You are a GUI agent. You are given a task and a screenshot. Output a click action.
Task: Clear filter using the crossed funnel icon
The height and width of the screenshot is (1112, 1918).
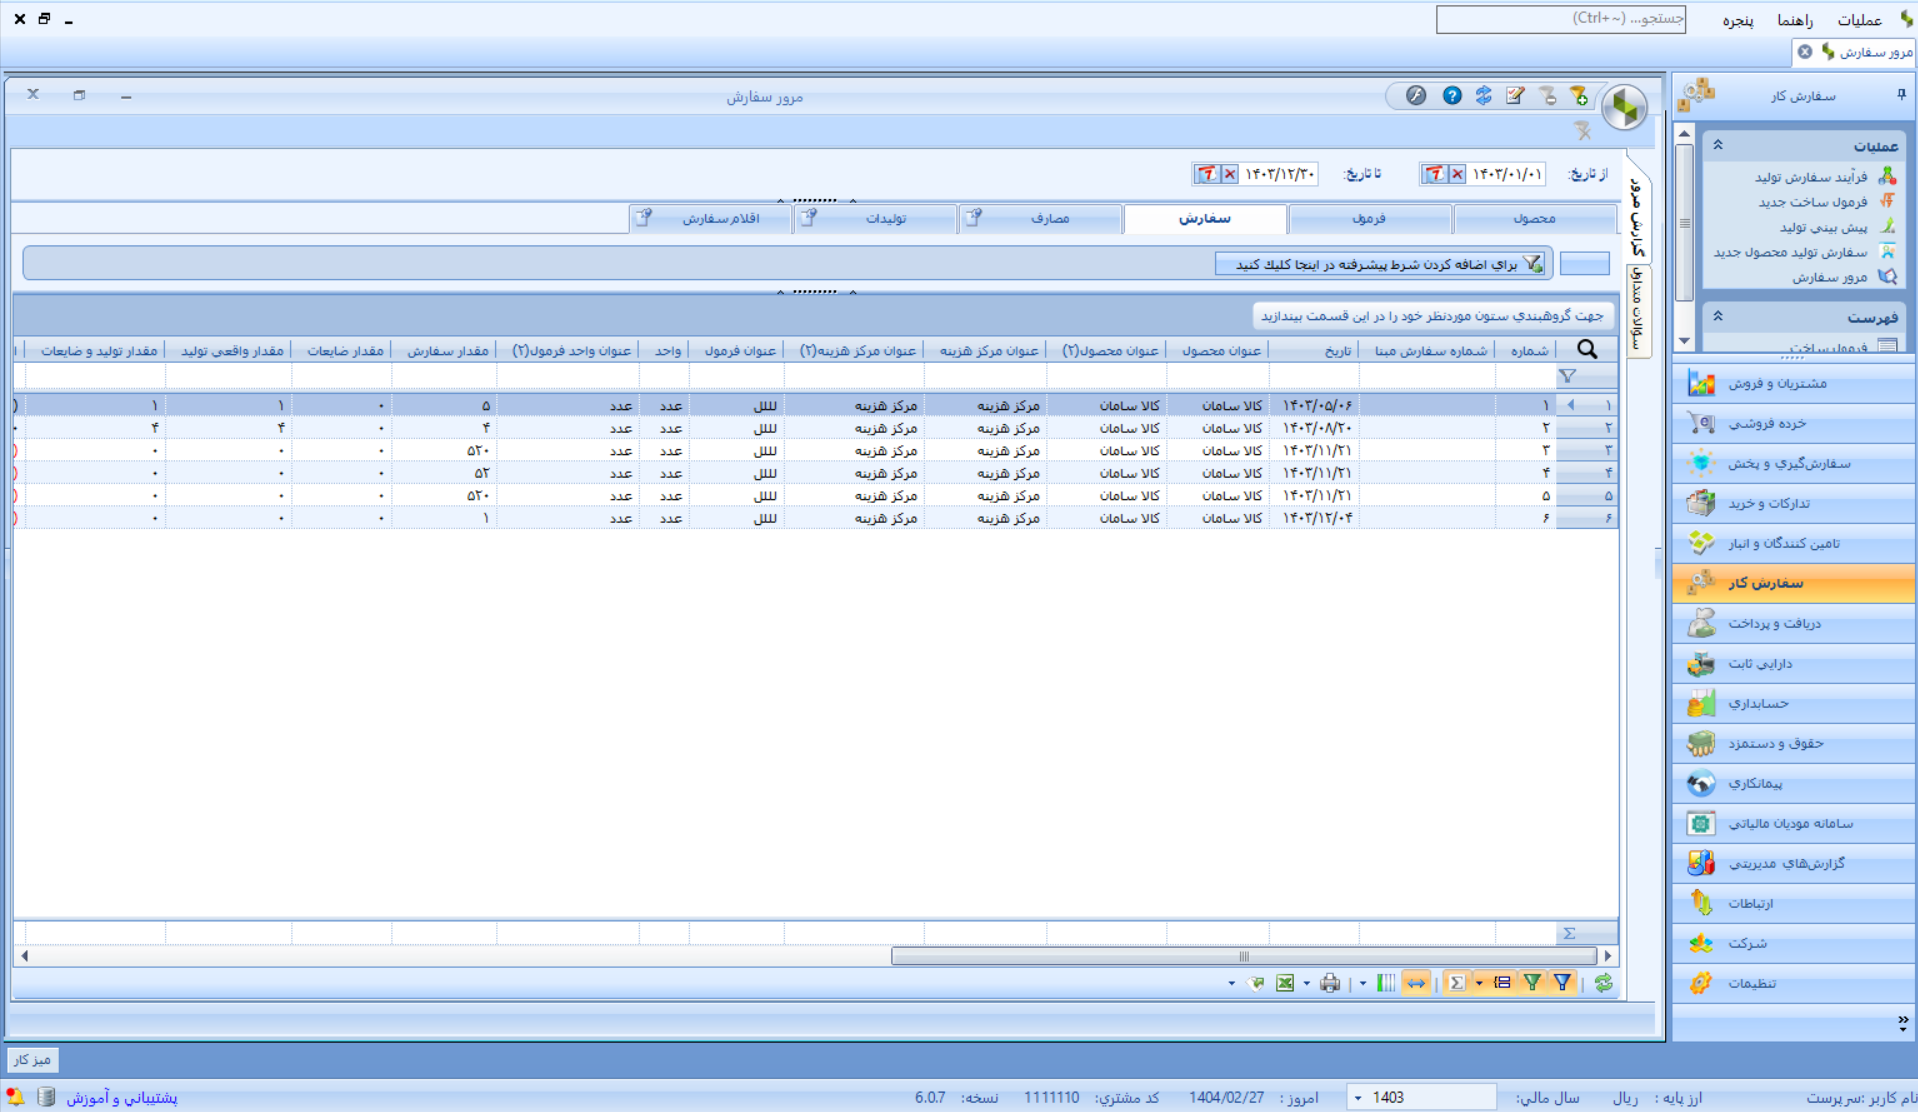pos(1583,131)
